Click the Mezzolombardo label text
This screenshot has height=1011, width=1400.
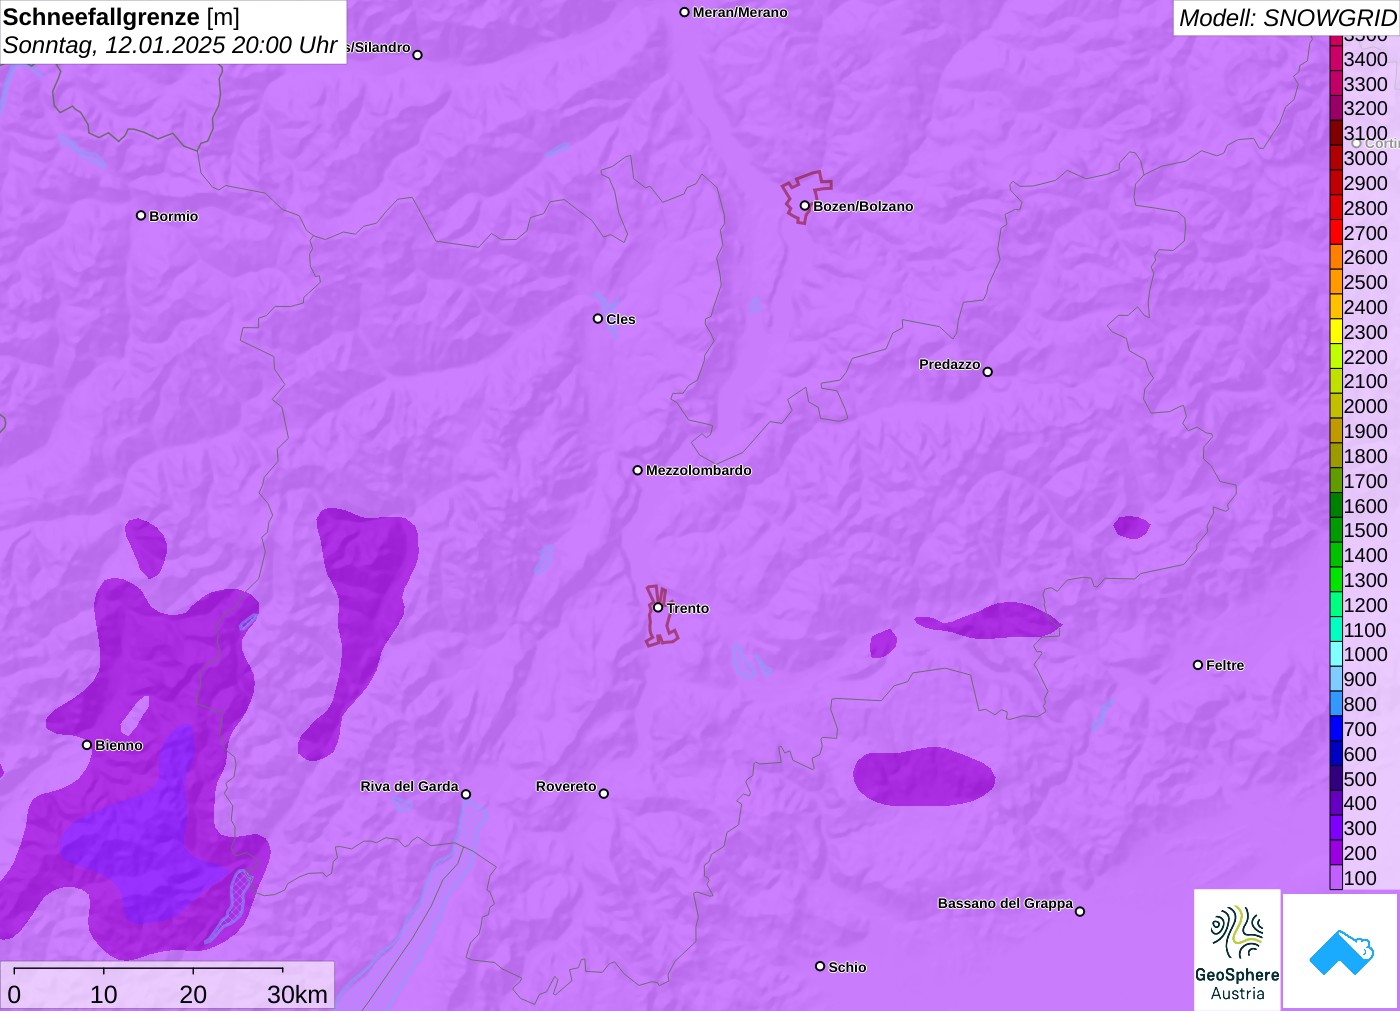point(699,470)
